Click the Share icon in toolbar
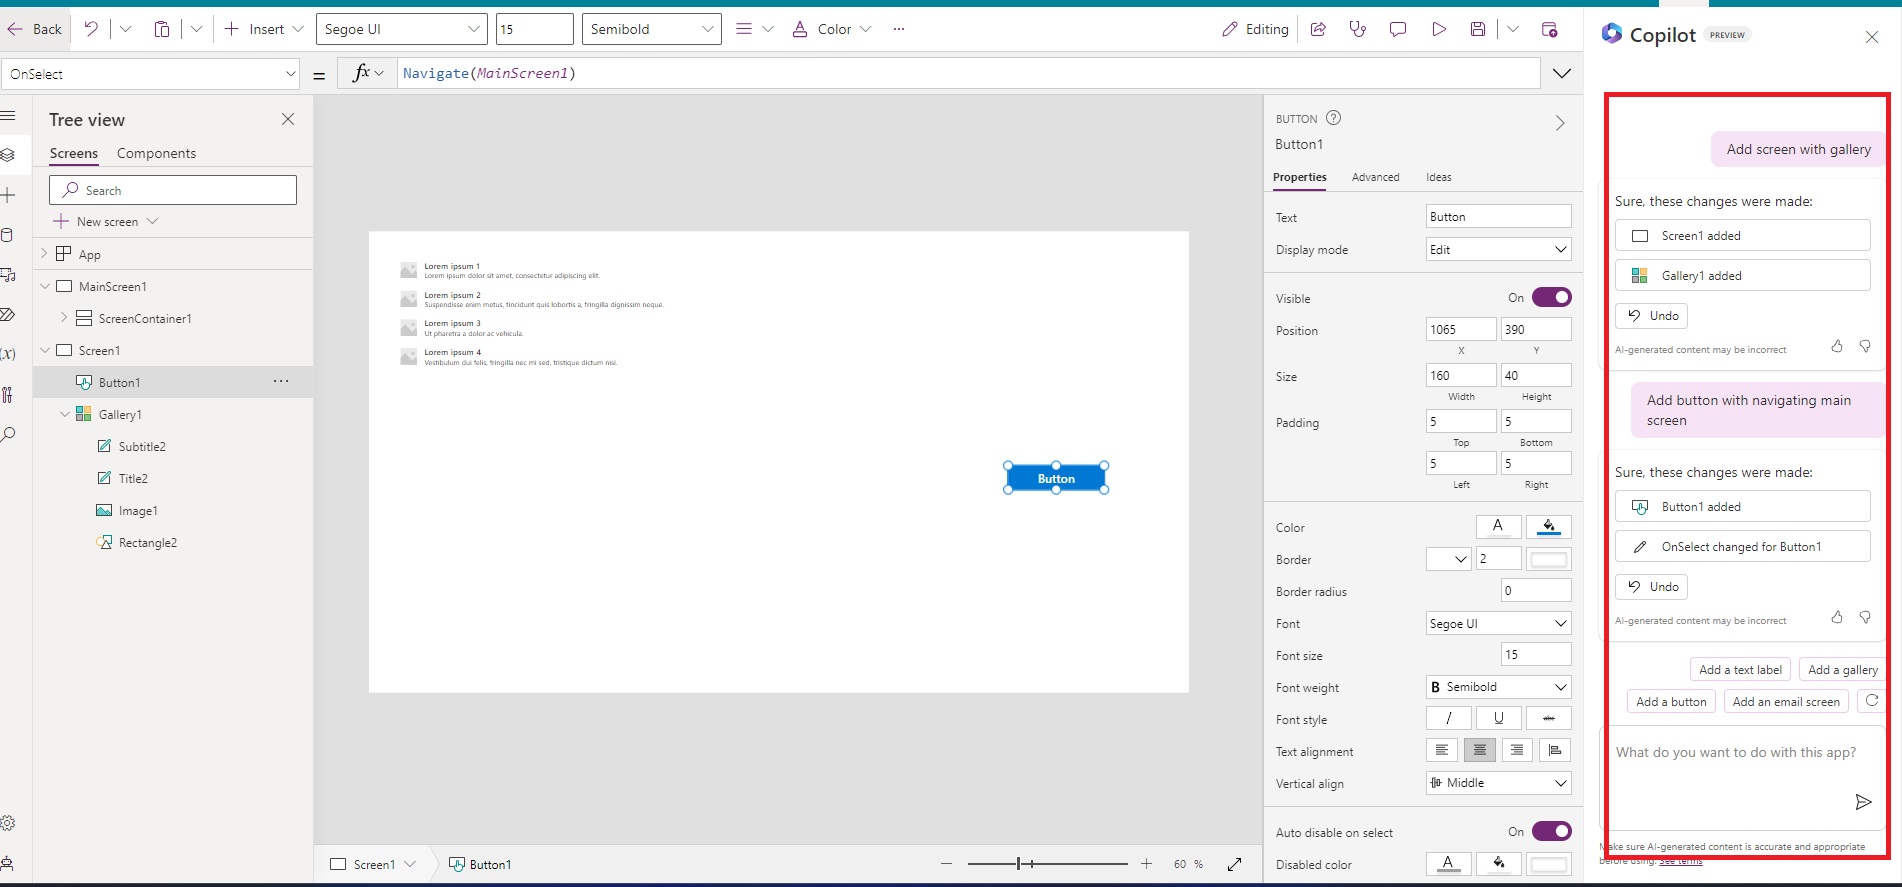The image size is (1902, 887). [1318, 29]
